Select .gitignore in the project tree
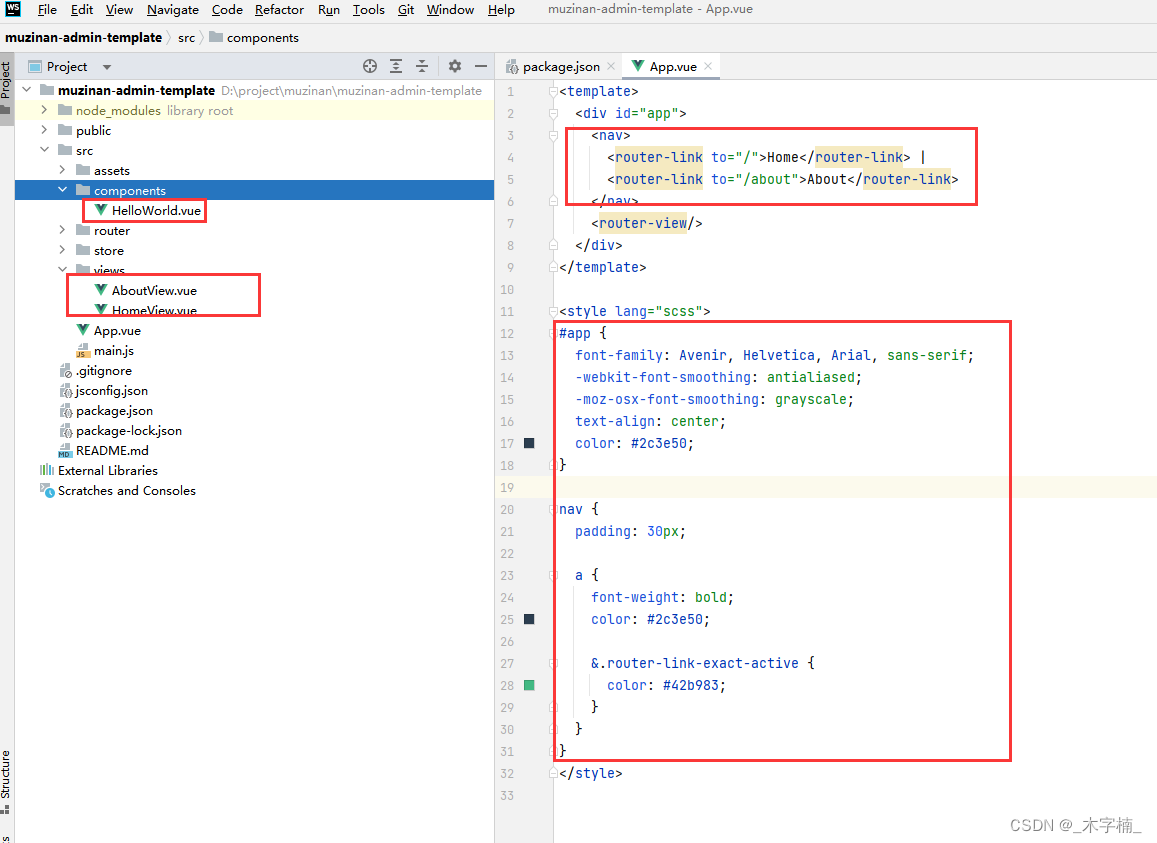The height and width of the screenshot is (843, 1157). click(x=103, y=371)
